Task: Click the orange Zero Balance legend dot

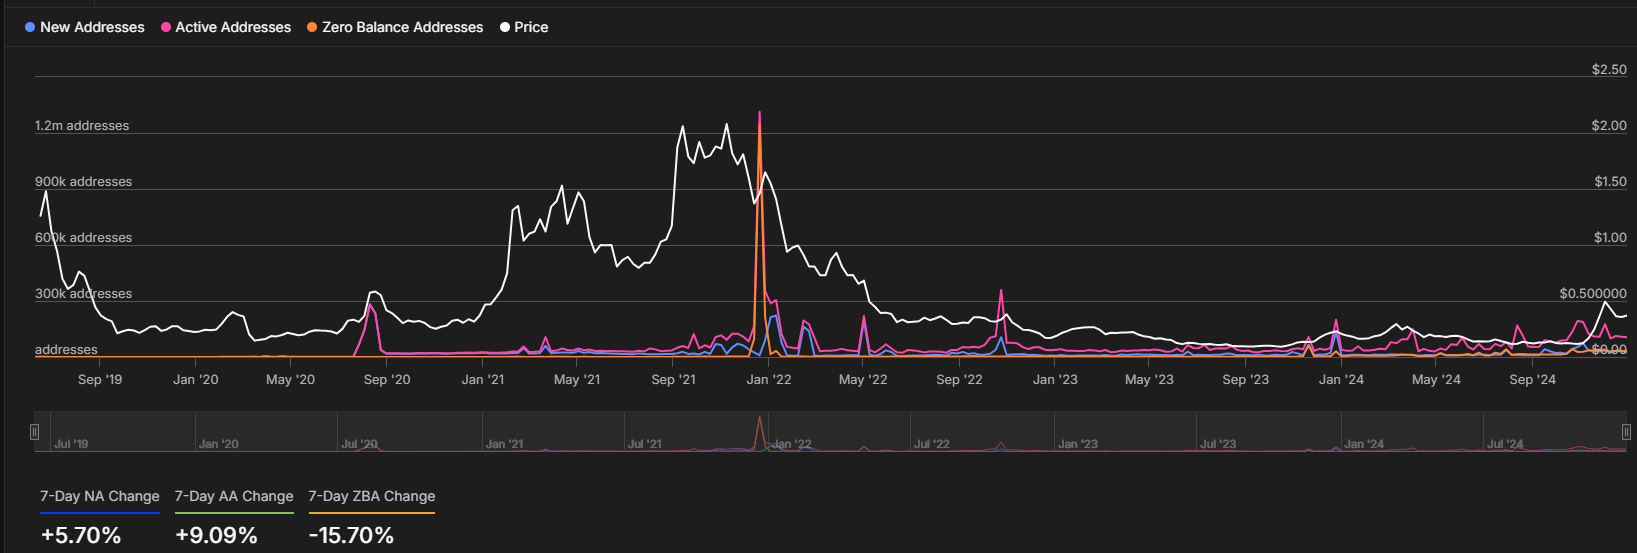Action: 312,27
